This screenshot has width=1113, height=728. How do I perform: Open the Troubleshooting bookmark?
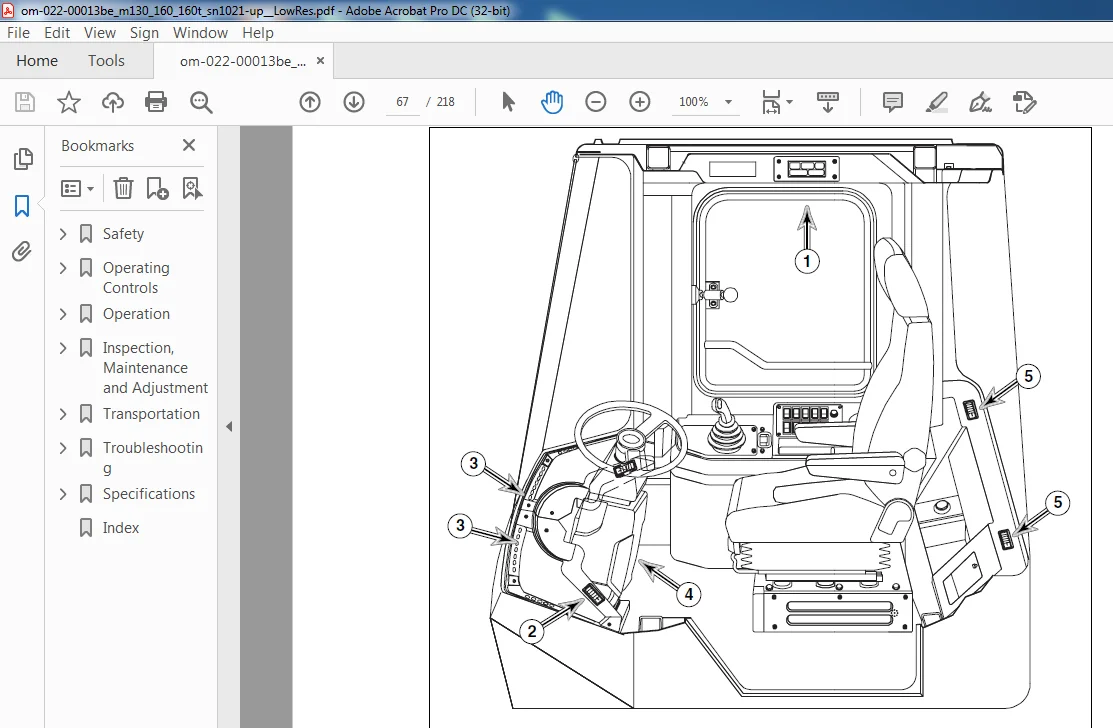153,458
